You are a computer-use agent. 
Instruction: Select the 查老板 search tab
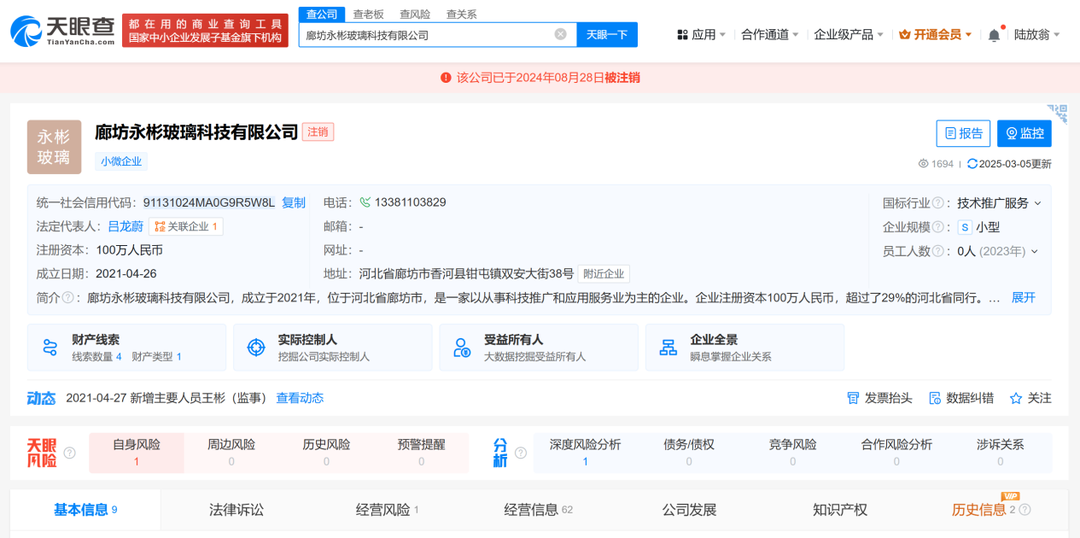coord(368,14)
